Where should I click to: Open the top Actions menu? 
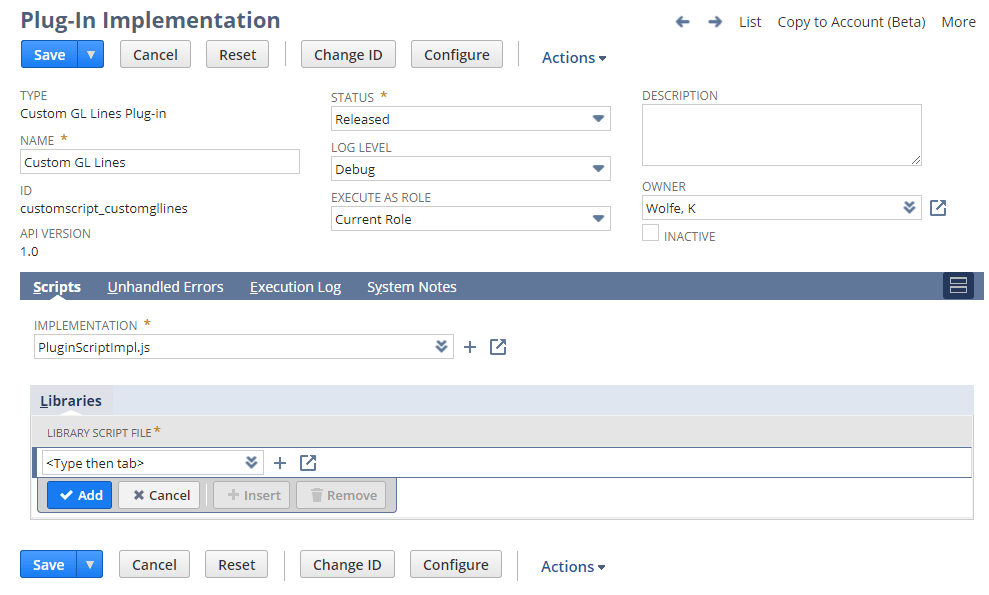click(574, 57)
